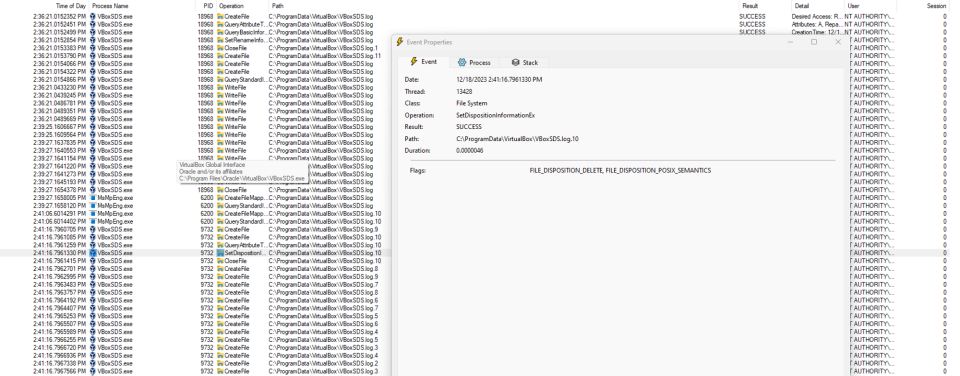Click the FILE_DISPOSITION_DELETE flags value
960x376 pixels.
(x=620, y=171)
